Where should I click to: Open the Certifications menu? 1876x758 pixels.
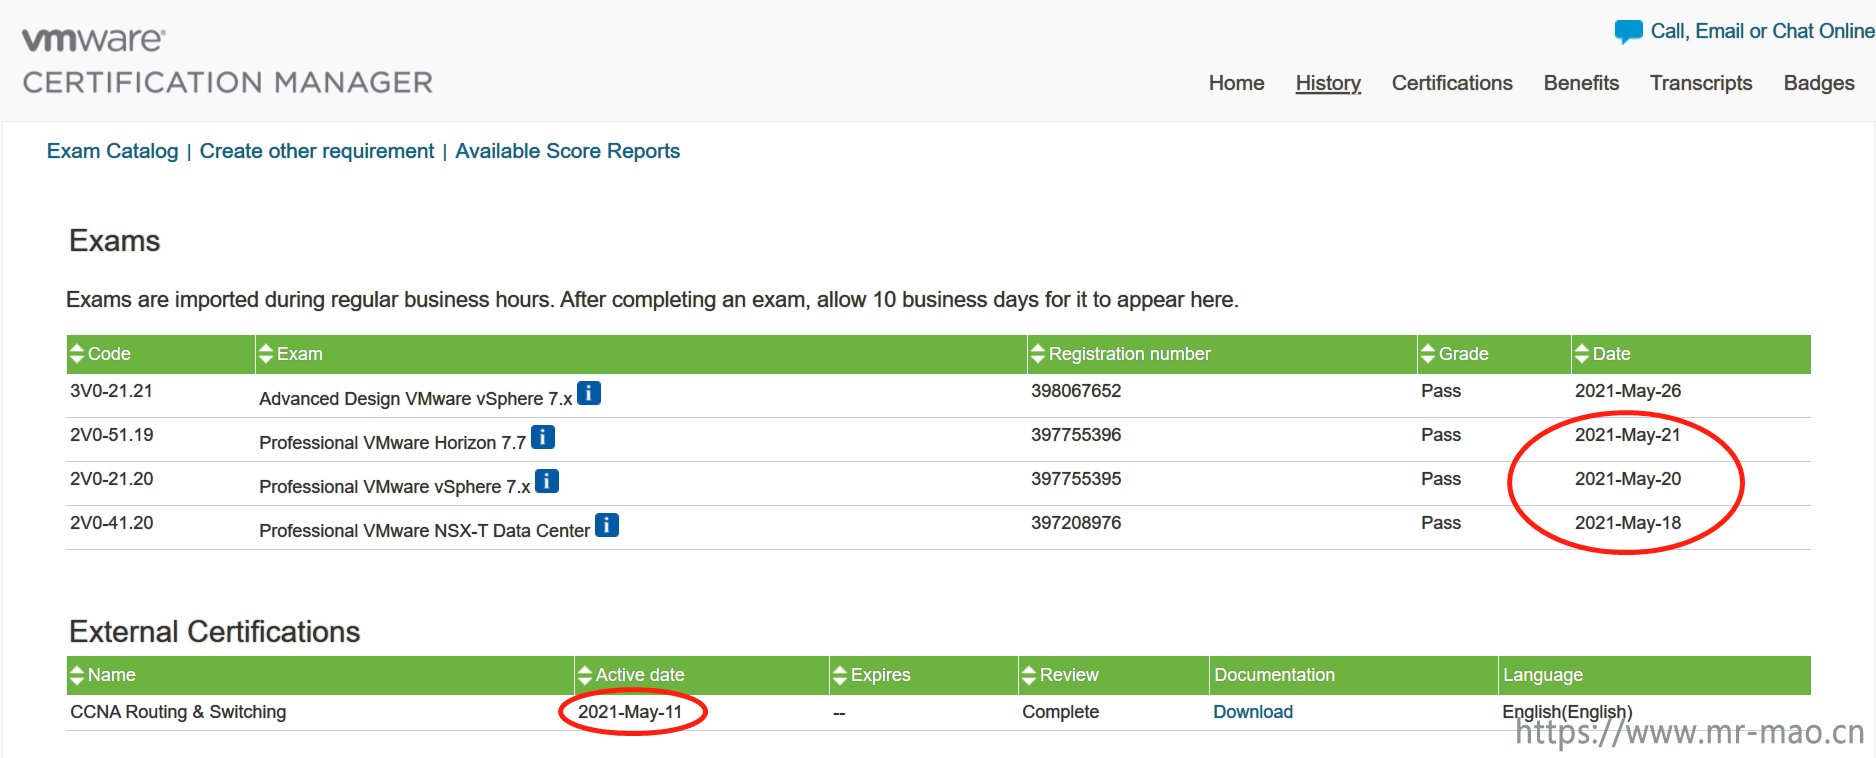(x=1452, y=83)
